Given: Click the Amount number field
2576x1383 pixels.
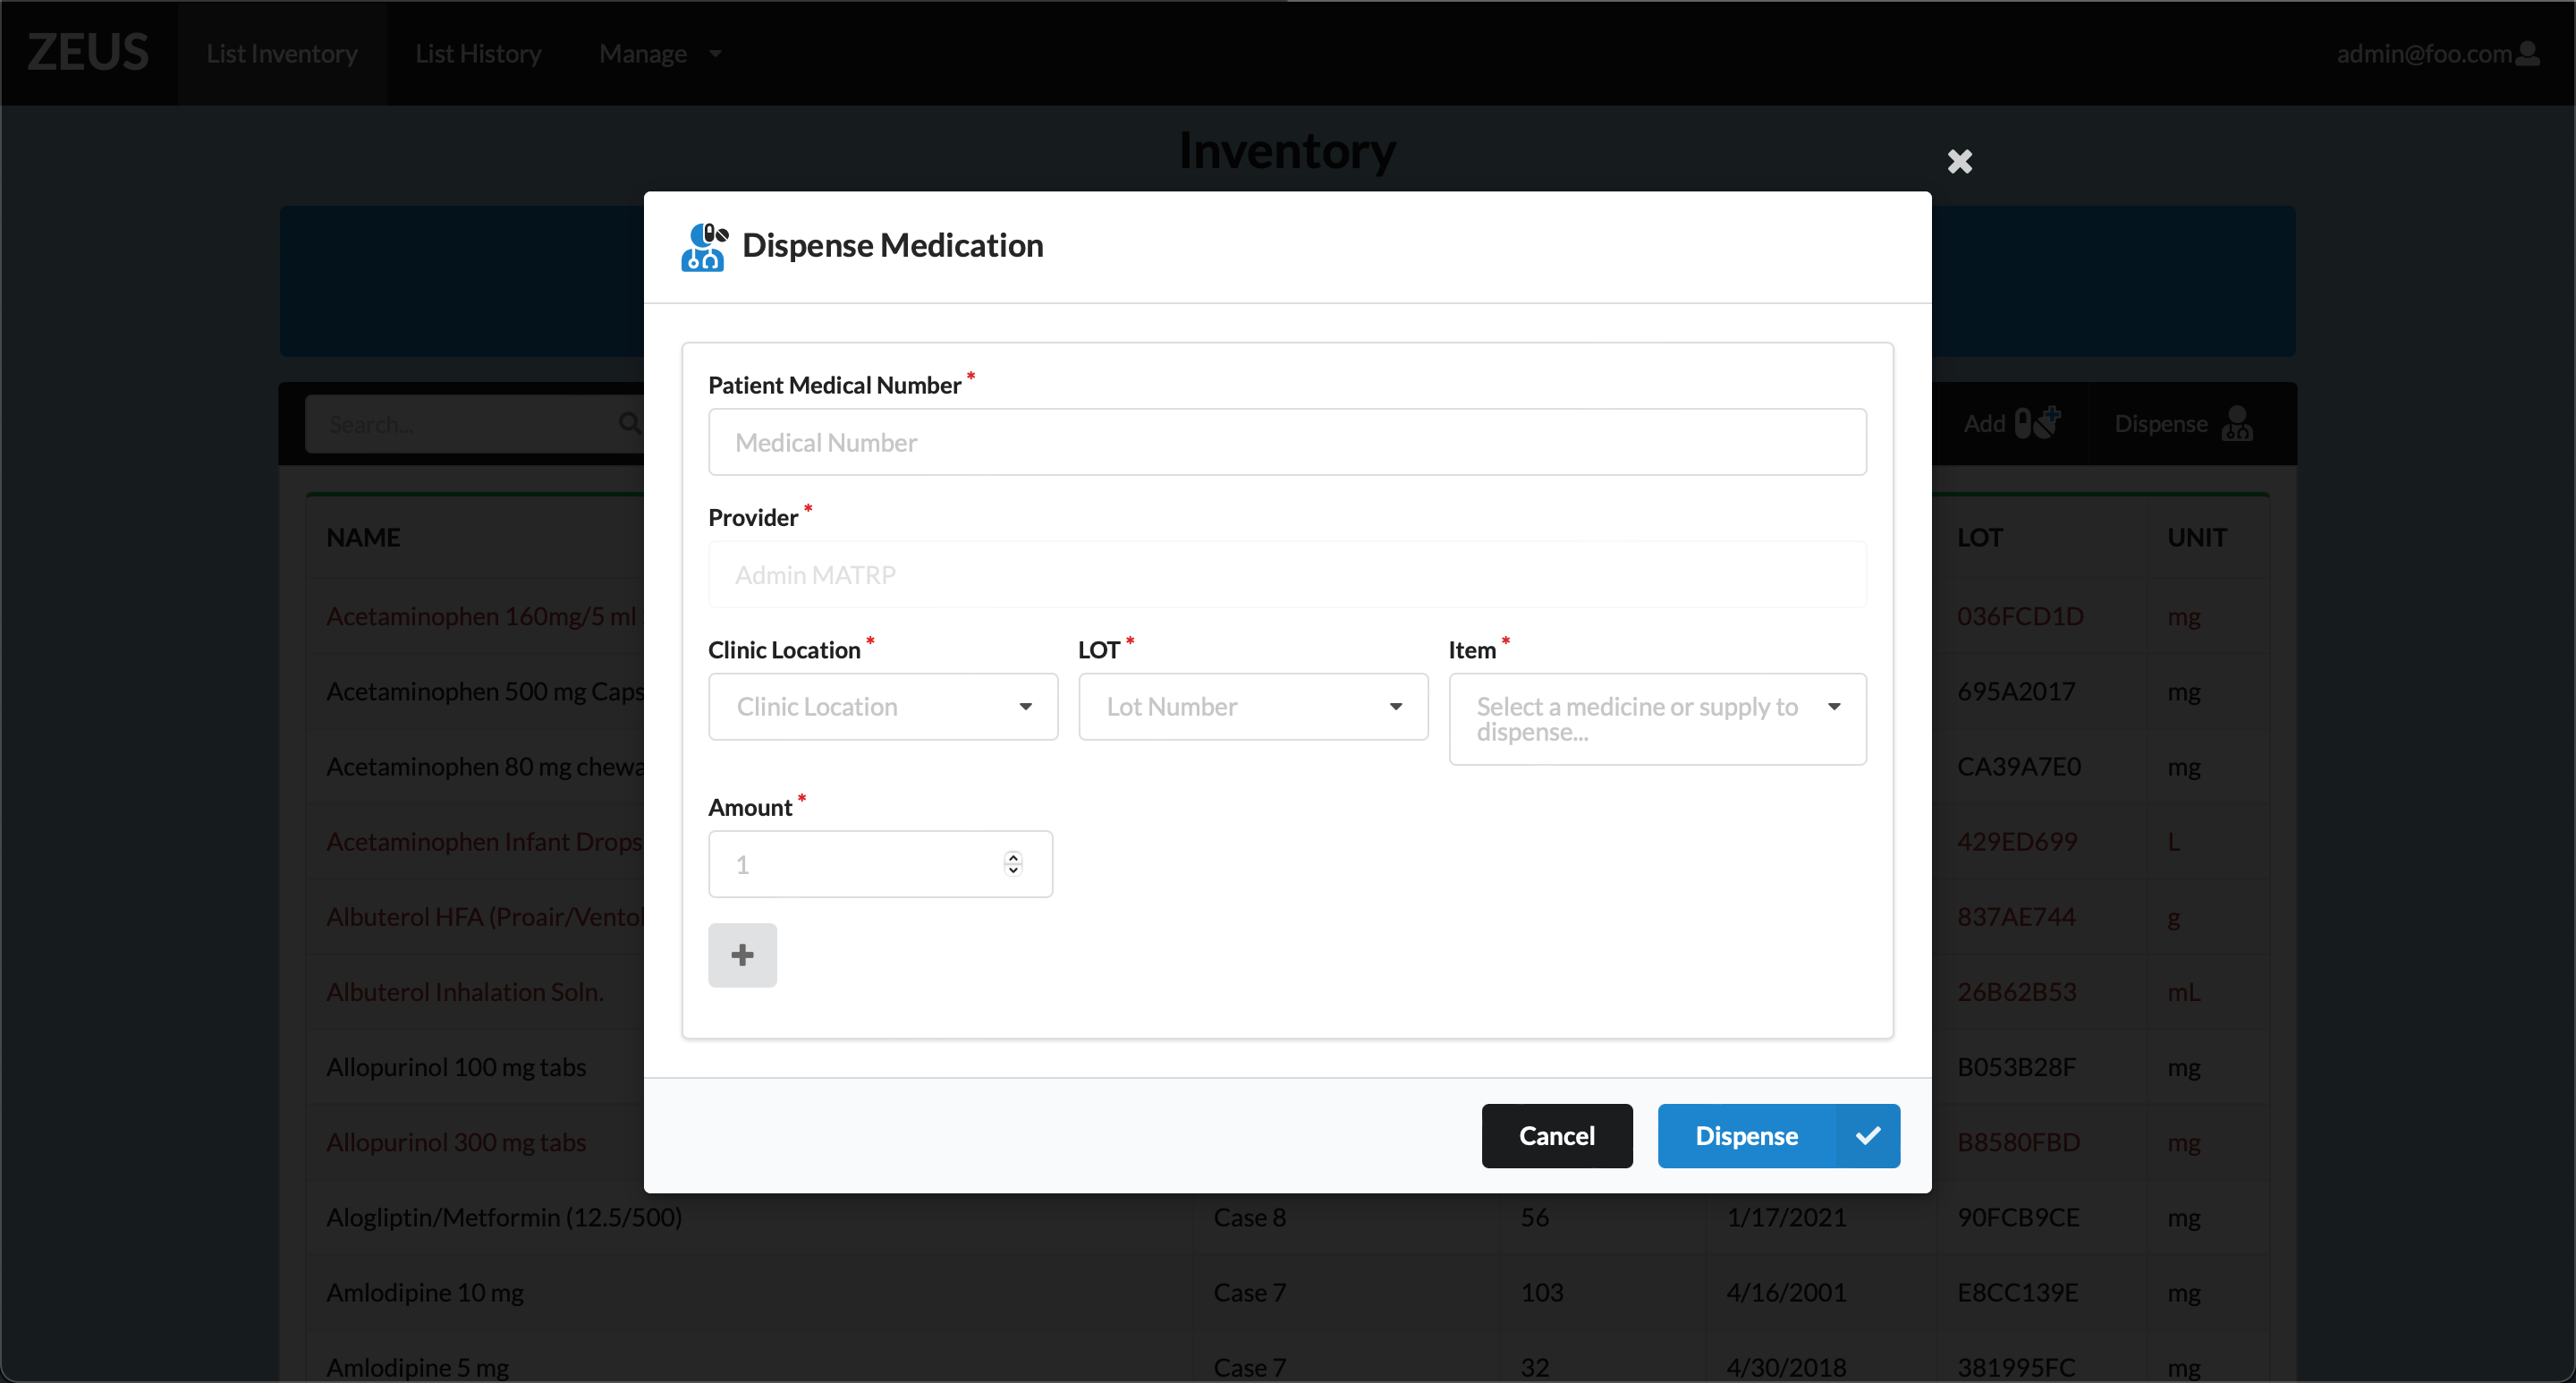Looking at the screenshot, I should point(880,864).
